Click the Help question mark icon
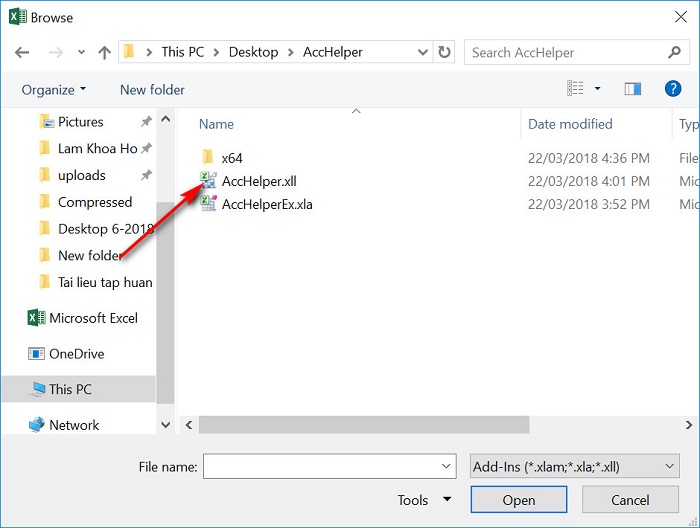Image resolution: width=700 pixels, height=528 pixels. pyautogui.click(x=673, y=89)
